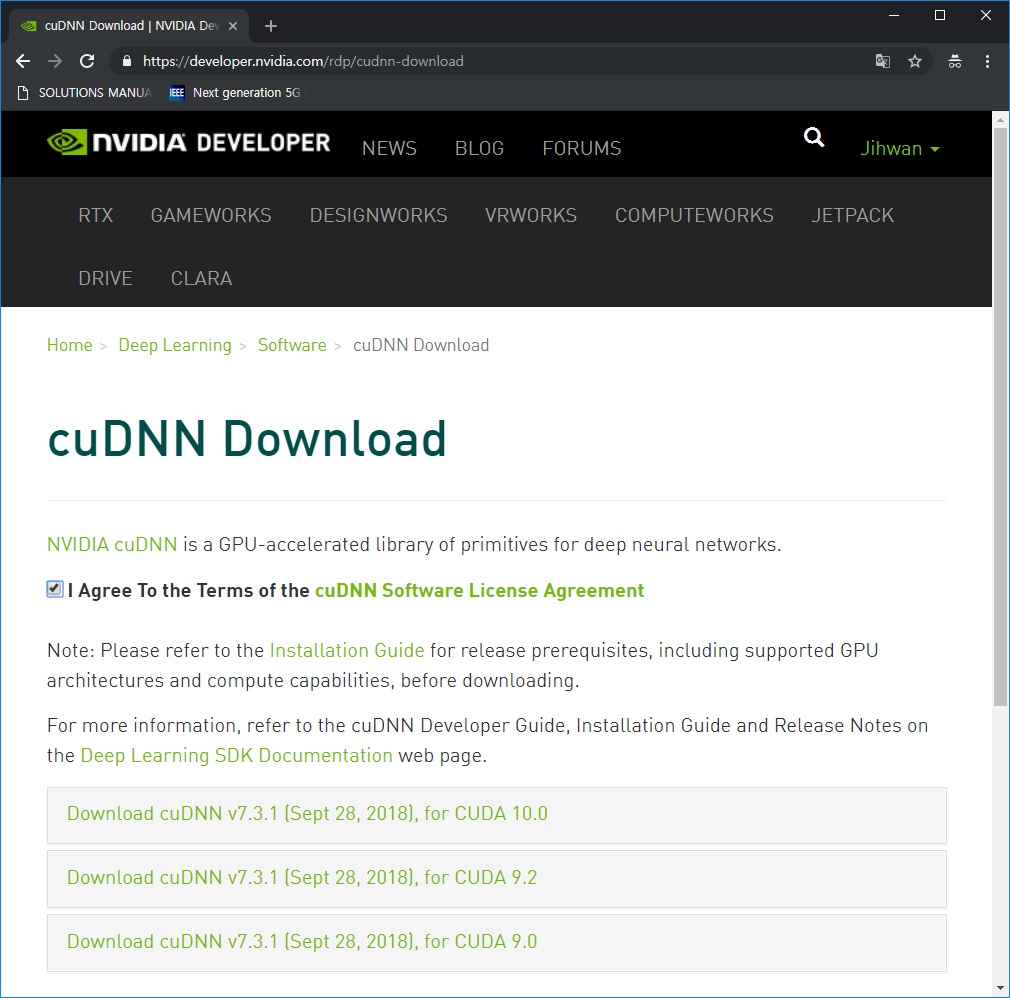Select the NEWS menu item
The image size is (1010, 998).
[389, 148]
